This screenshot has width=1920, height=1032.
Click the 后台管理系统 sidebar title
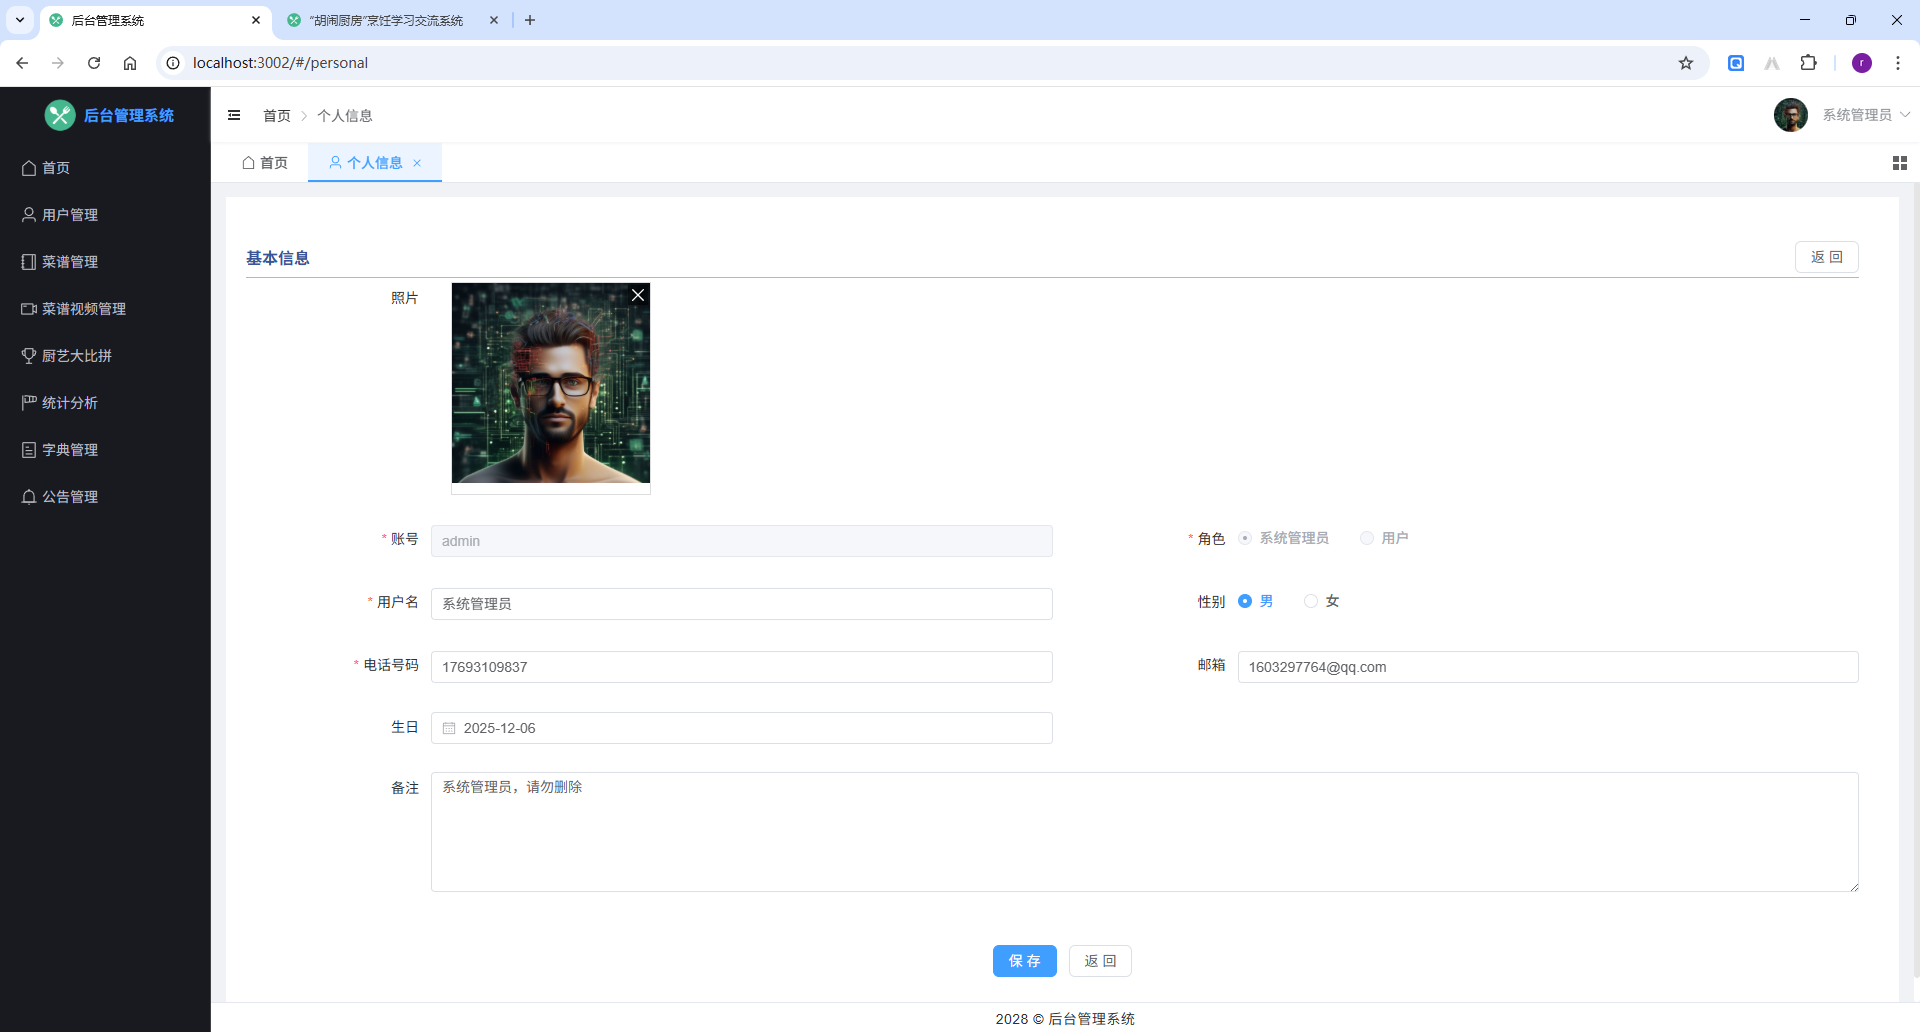coord(129,115)
